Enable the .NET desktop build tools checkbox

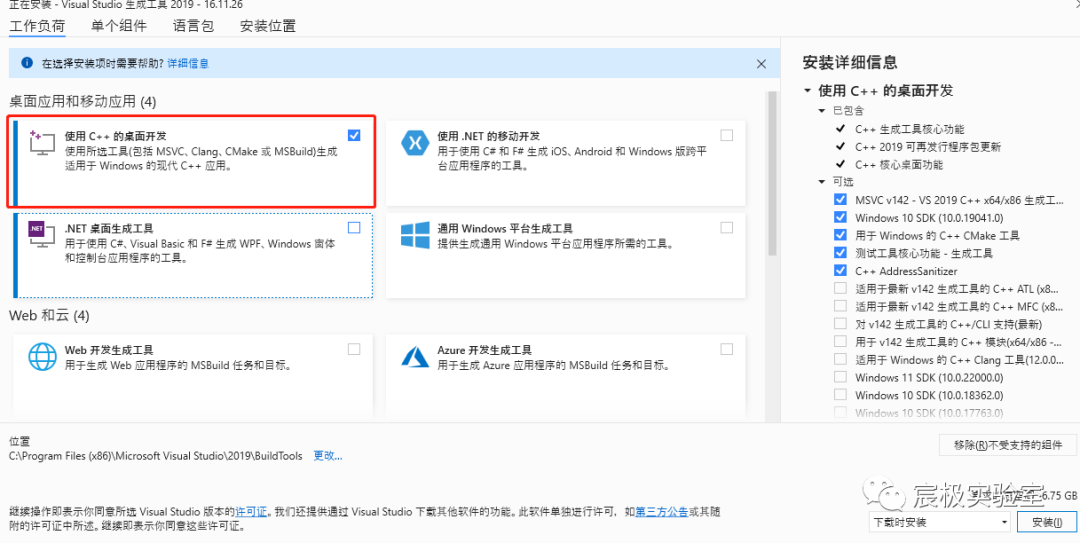(354, 227)
